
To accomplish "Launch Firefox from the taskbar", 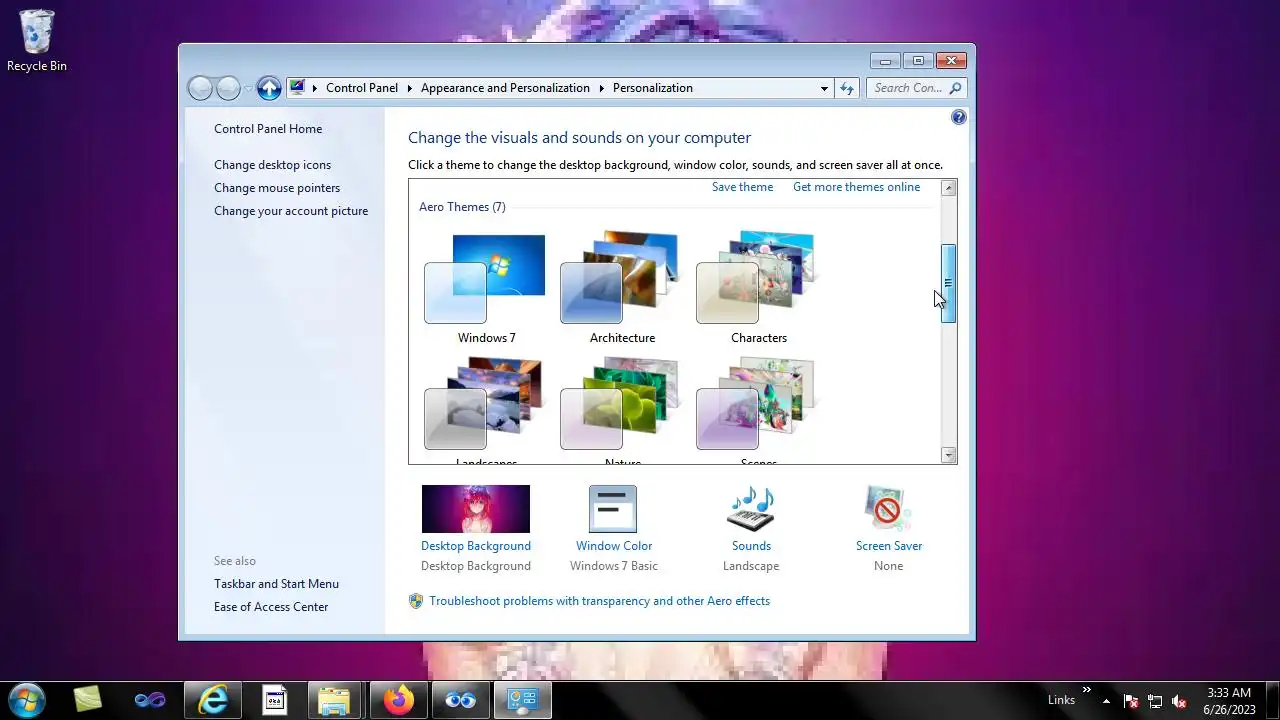I will (398, 700).
